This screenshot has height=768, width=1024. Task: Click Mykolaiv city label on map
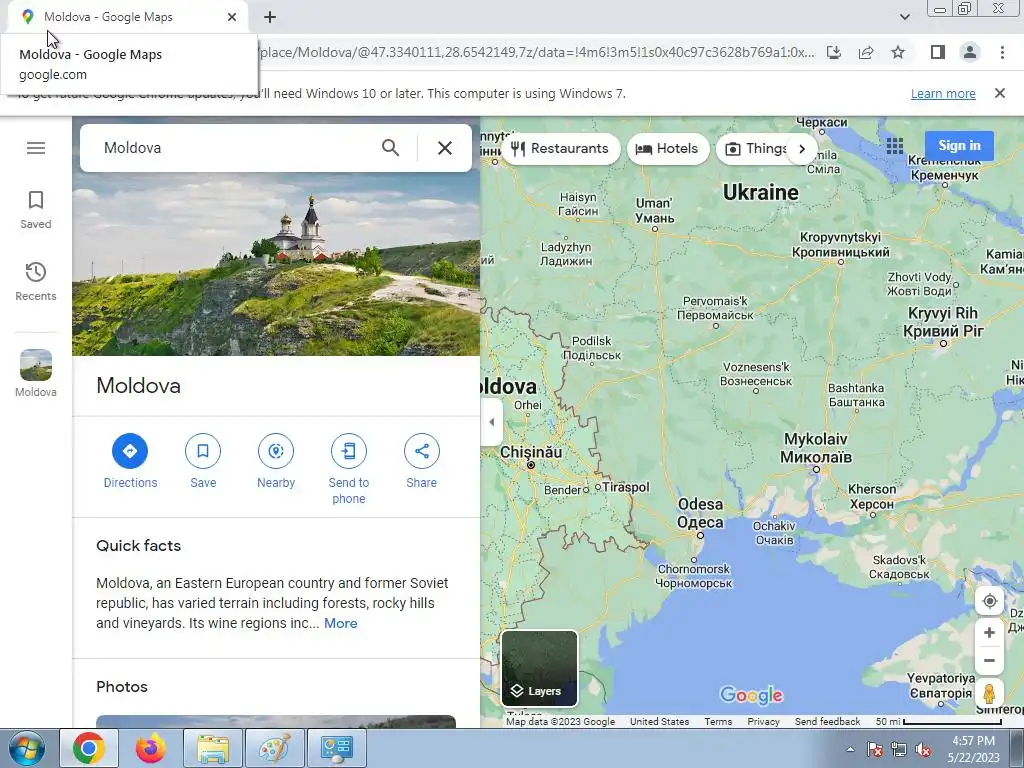[816, 448]
